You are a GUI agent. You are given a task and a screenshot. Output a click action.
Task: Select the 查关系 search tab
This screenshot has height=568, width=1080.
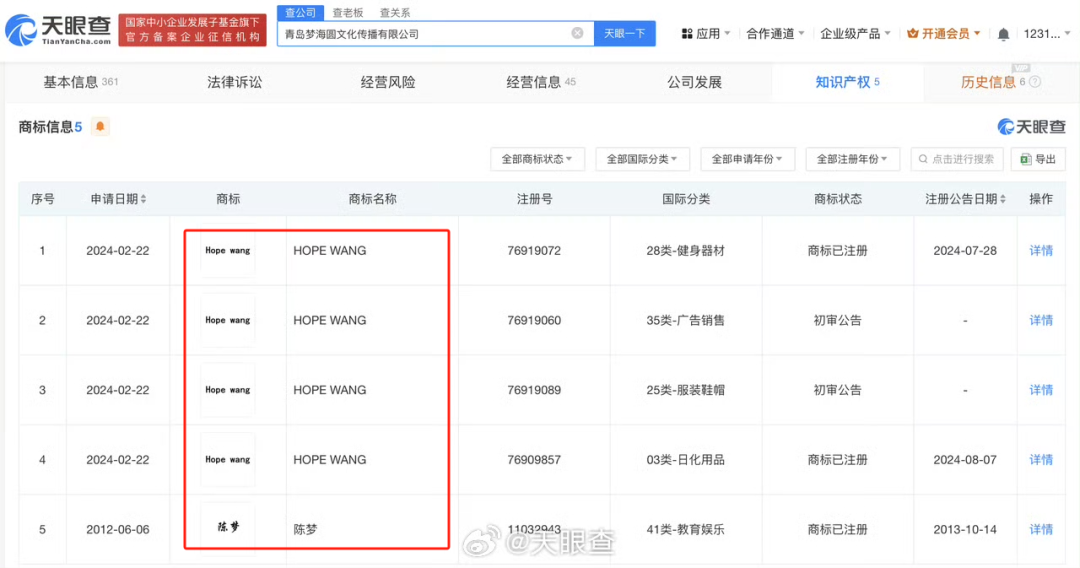pos(395,12)
